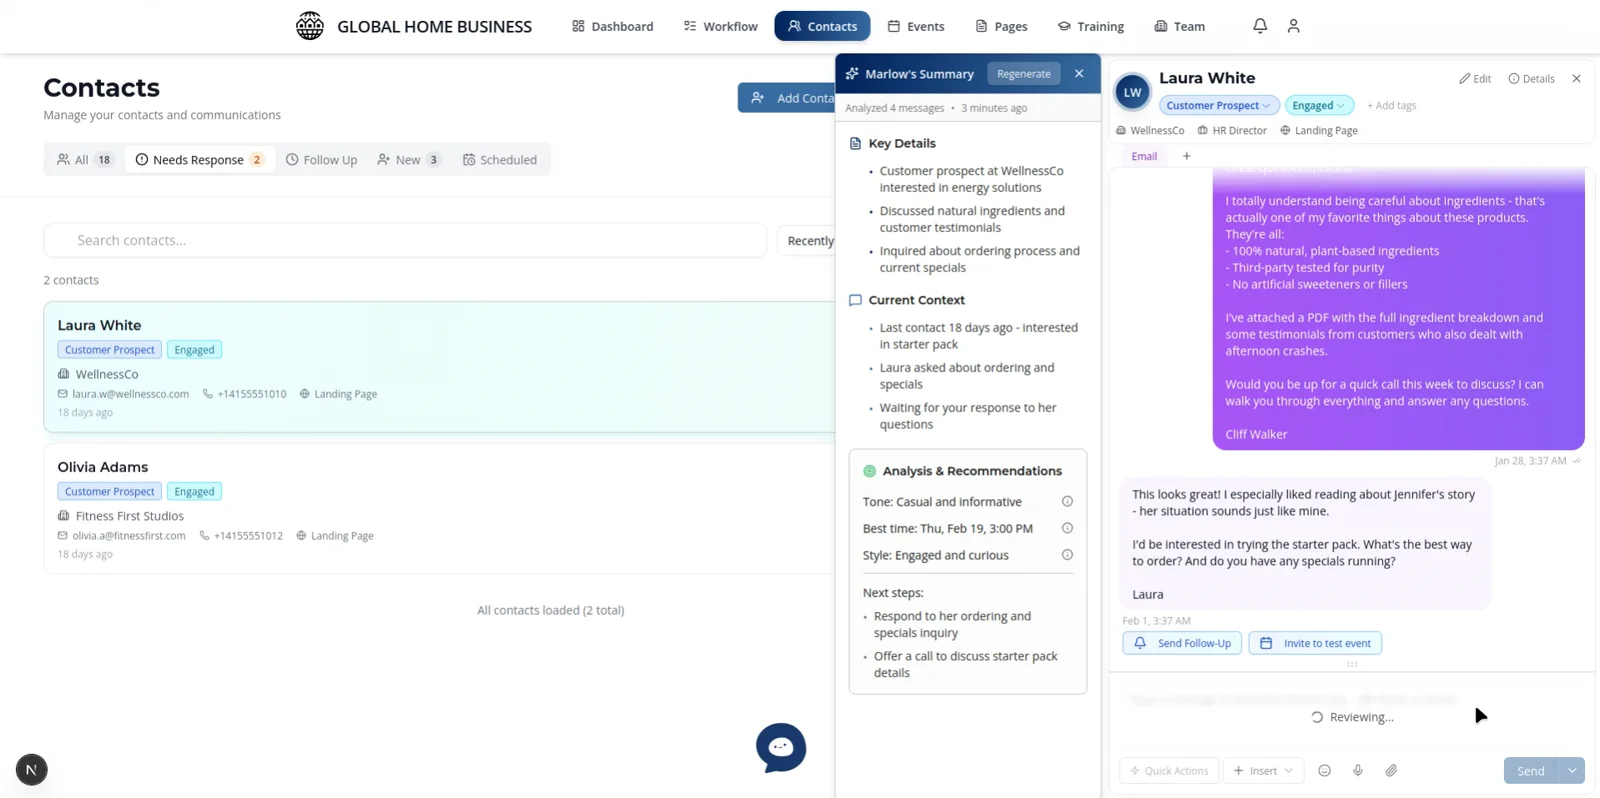Screen dimensions: 1600x798
Task: Open the Team menu
Action: [x=1179, y=26]
